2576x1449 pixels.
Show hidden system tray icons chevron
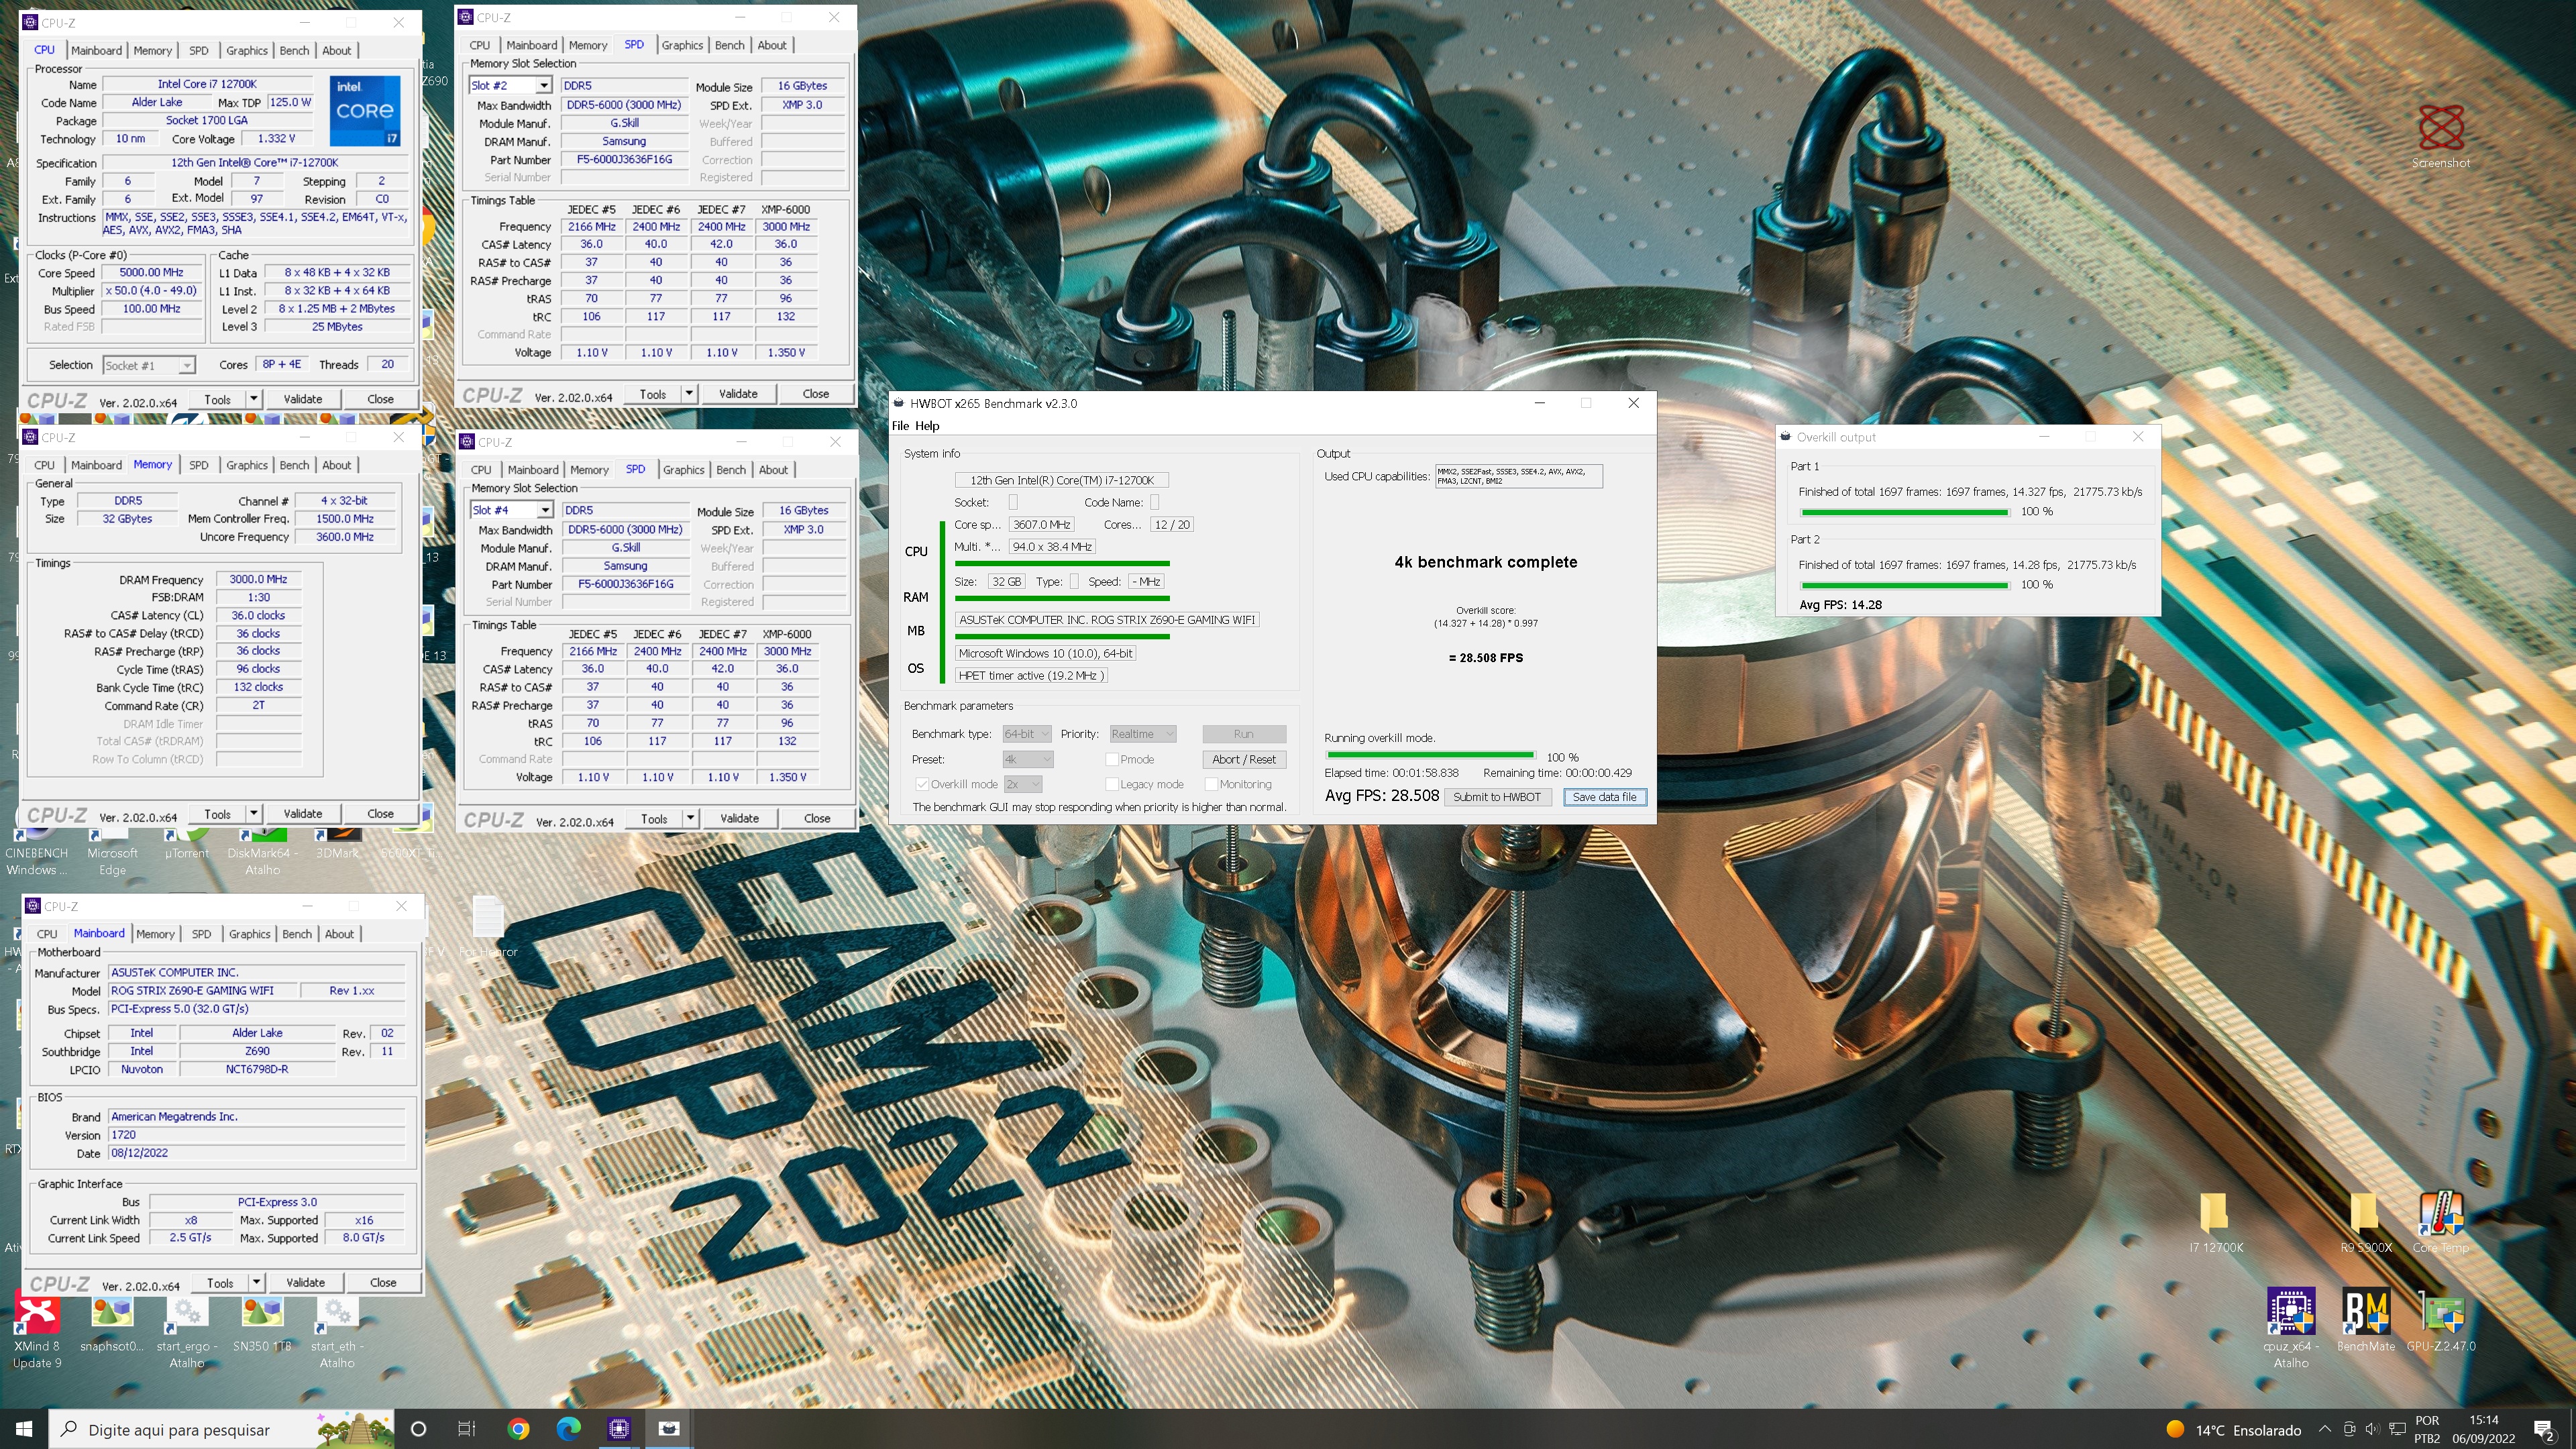click(x=2324, y=1429)
